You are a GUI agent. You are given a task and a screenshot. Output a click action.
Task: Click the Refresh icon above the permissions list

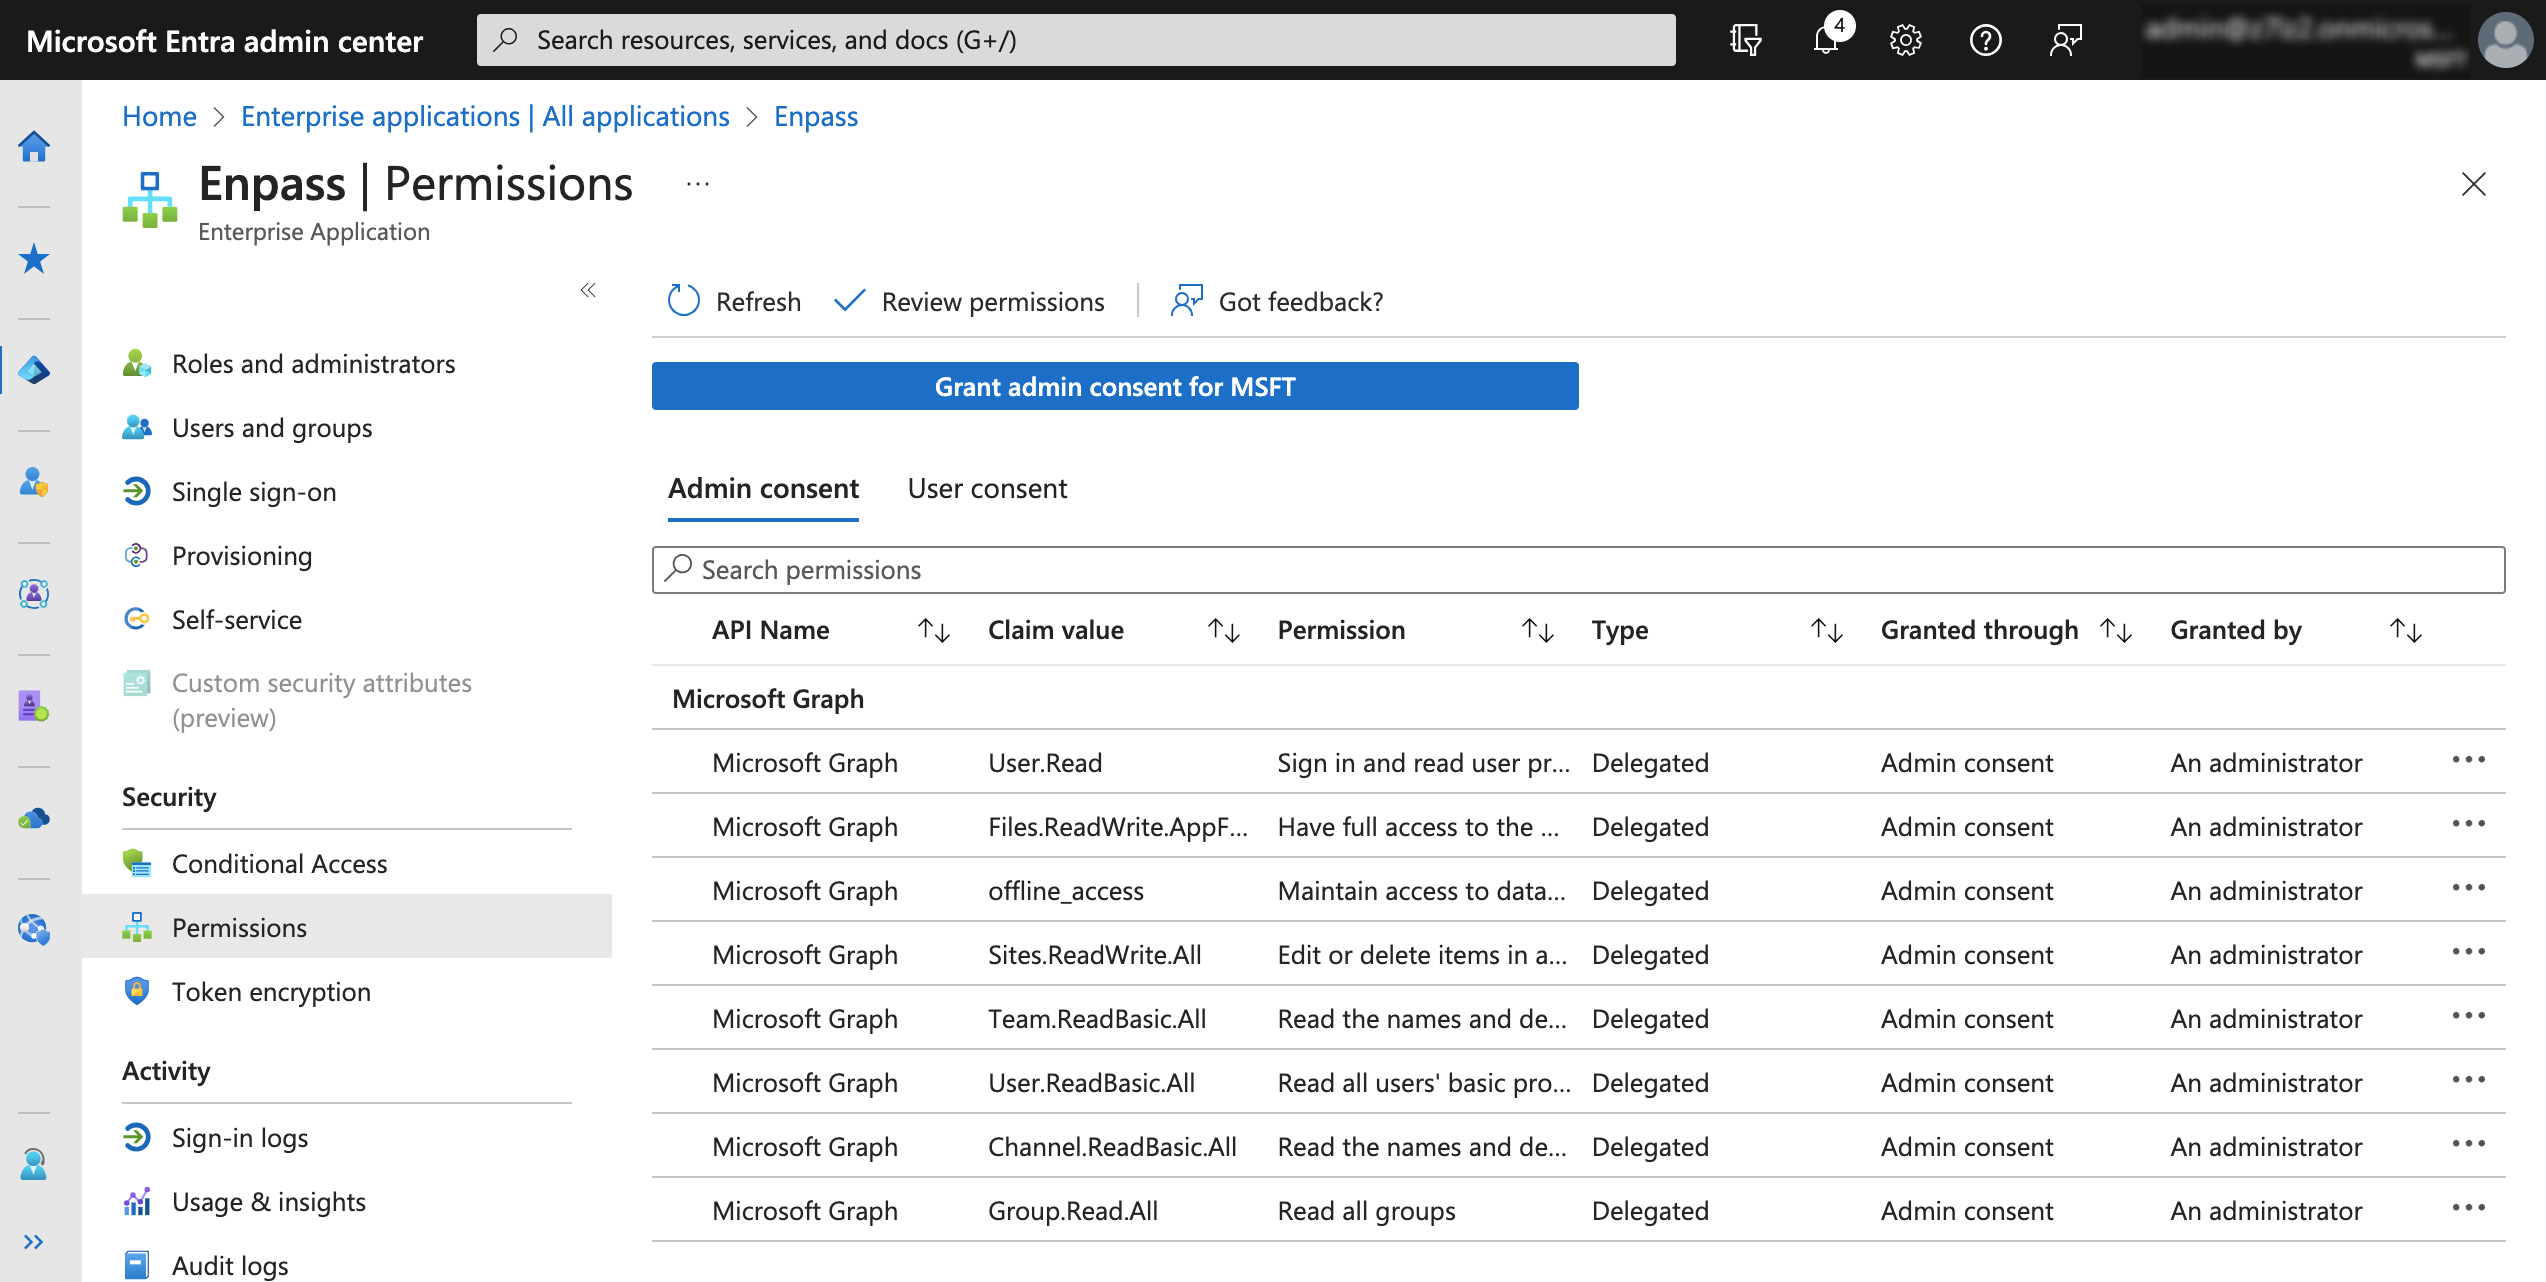point(683,301)
